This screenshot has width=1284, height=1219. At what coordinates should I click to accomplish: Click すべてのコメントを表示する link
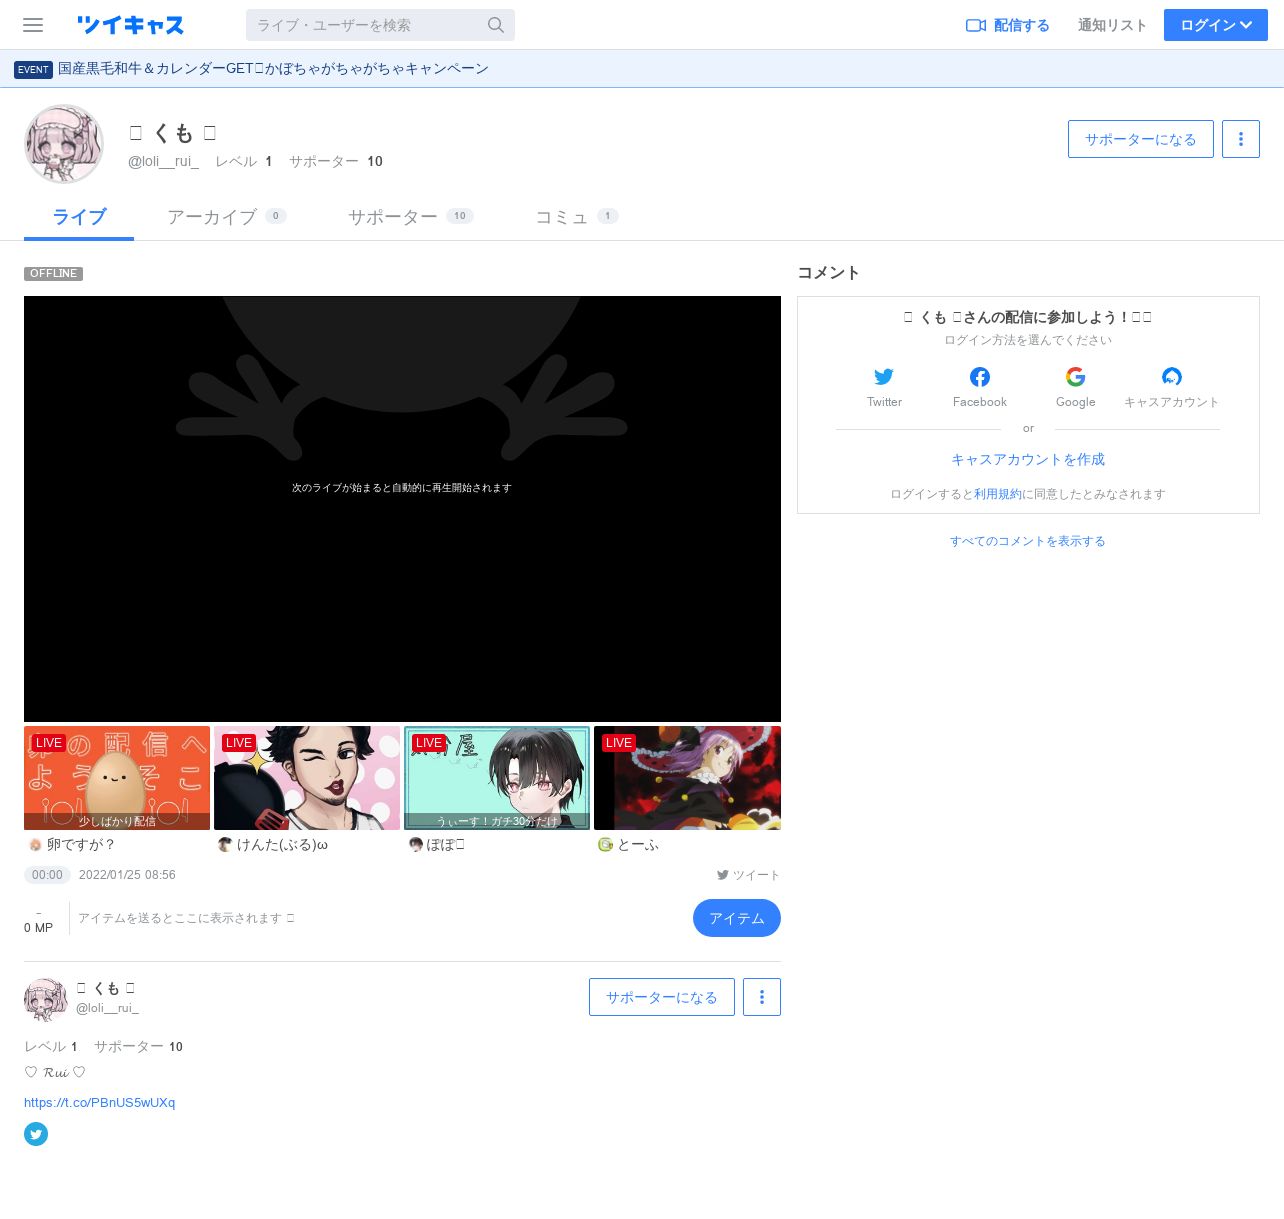pos(1028,541)
